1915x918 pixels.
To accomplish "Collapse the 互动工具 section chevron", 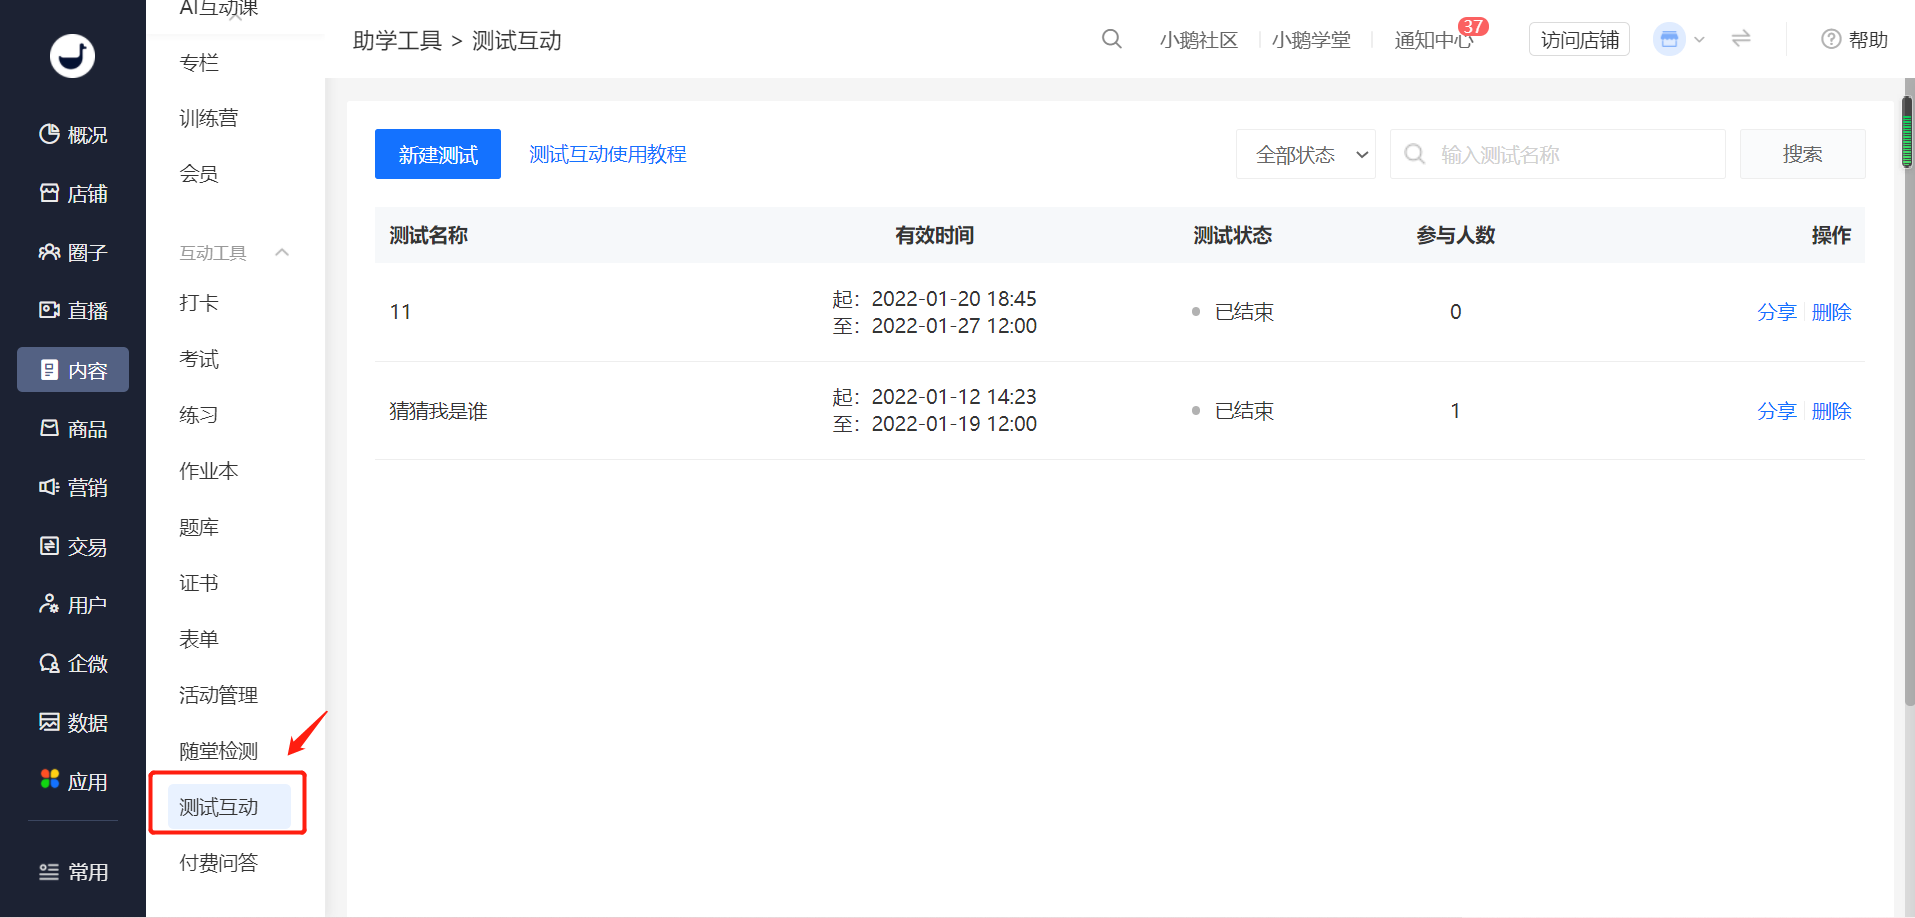I will pos(282,252).
